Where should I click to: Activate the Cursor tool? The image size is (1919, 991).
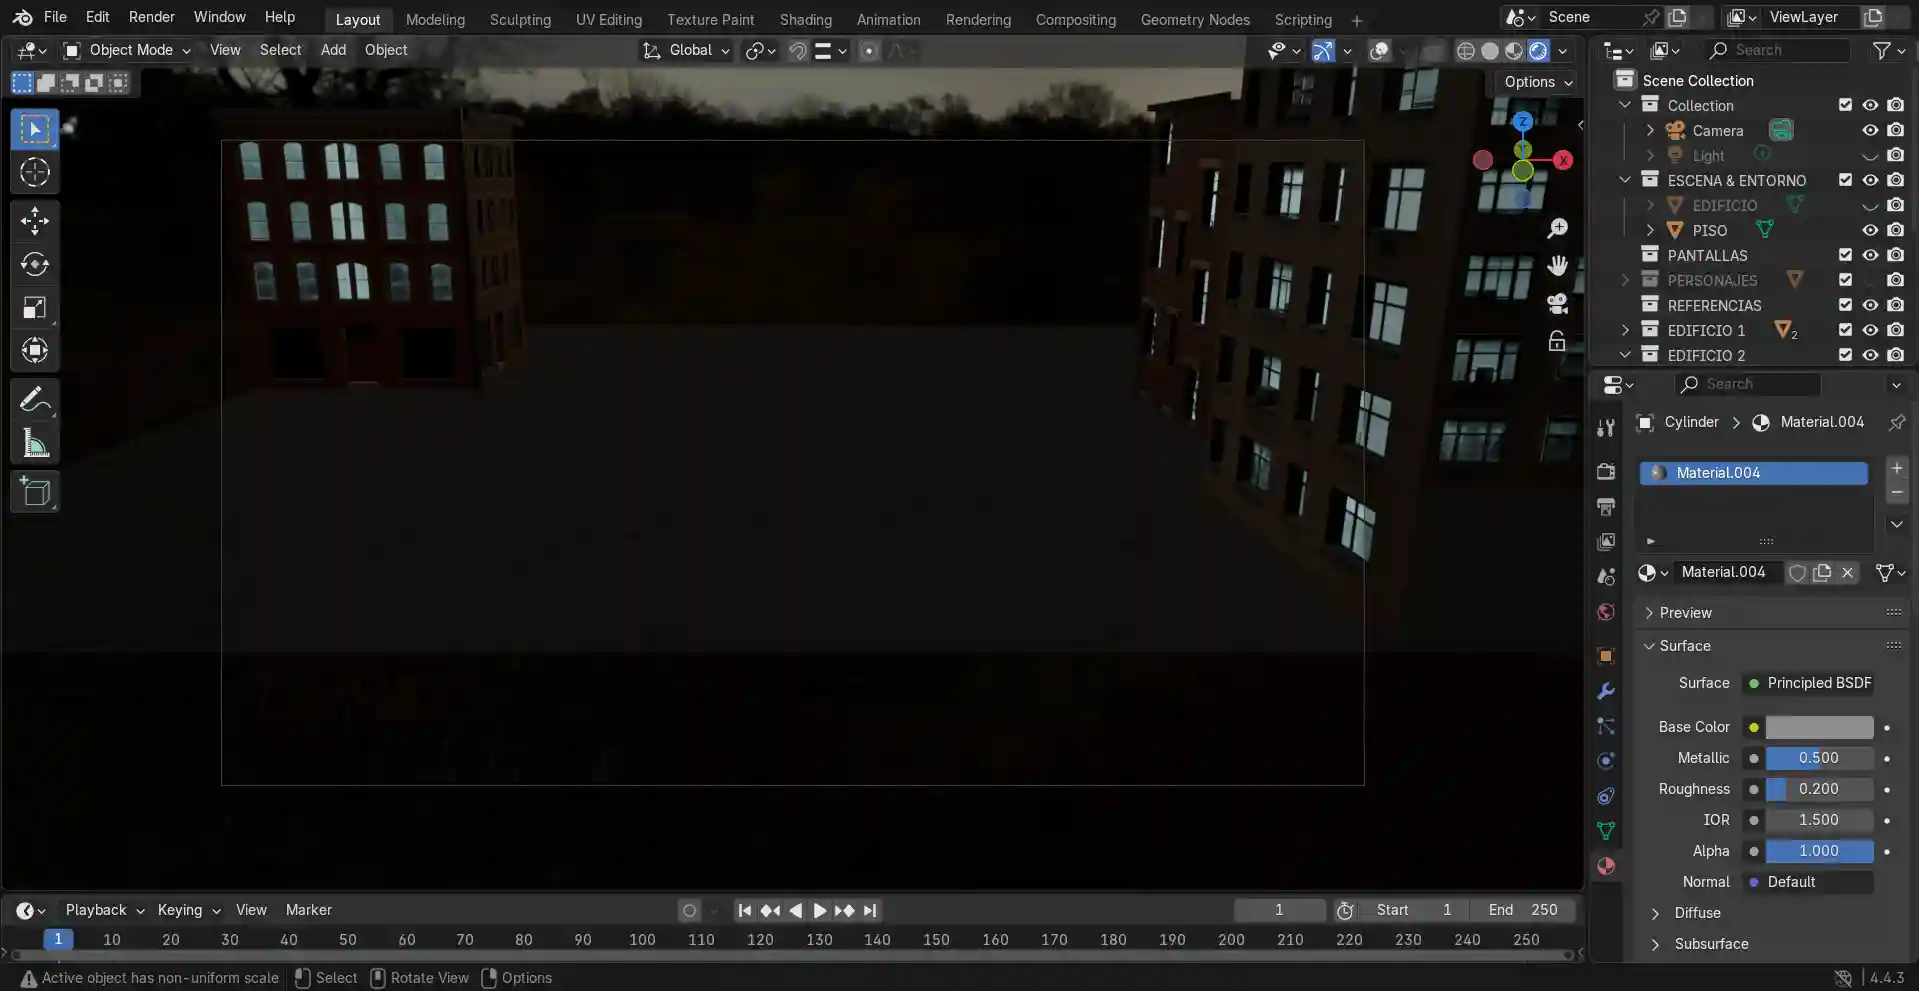tap(35, 172)
